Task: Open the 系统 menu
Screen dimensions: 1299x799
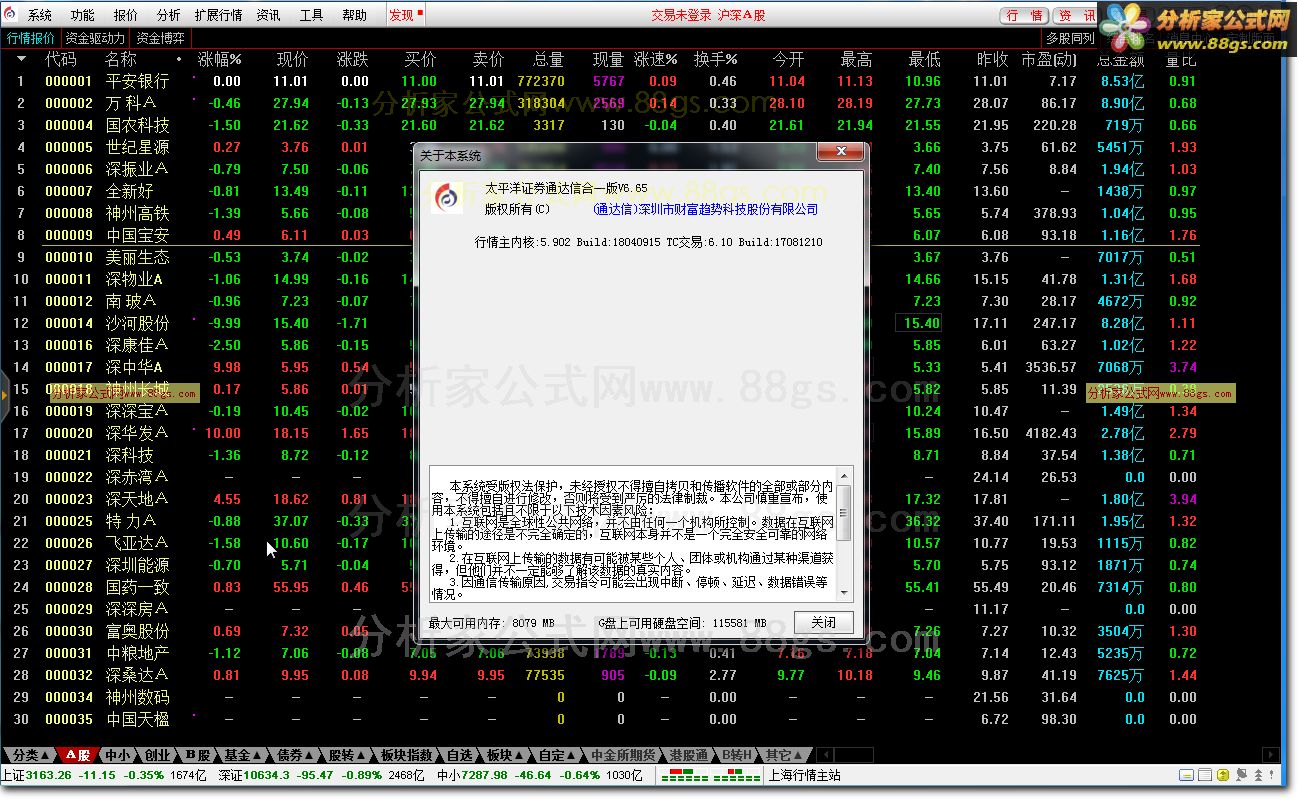Action: pyautogui.click(x=39, y=15)
